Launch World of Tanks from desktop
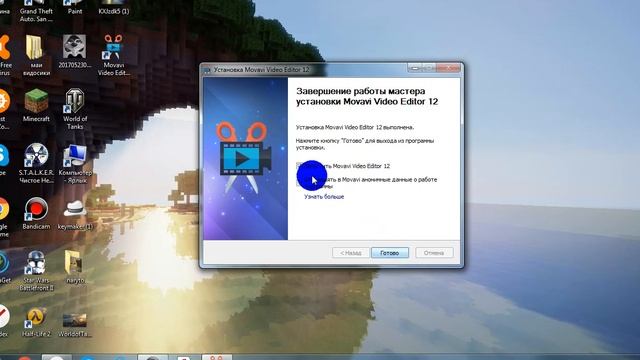640x360 pixels. (75, 109)
